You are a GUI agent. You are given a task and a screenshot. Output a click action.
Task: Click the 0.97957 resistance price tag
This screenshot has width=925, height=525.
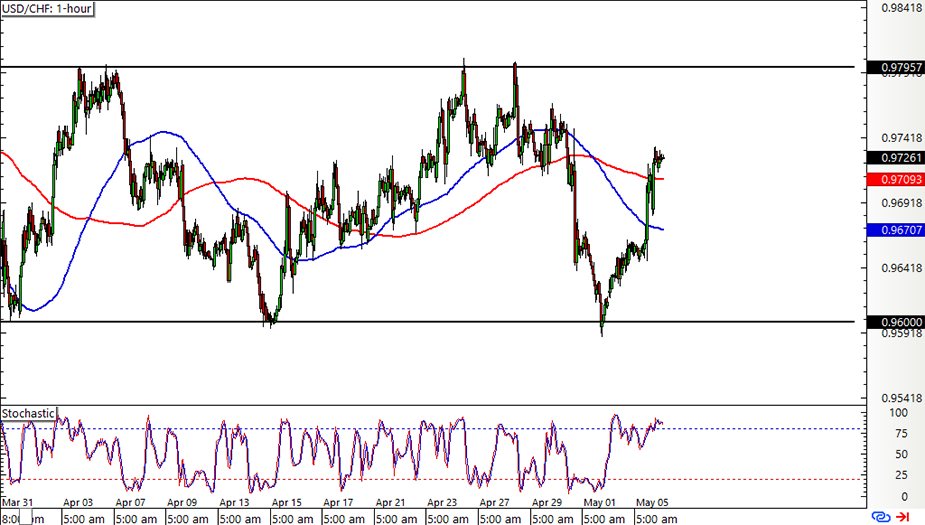[x=896, y=68]
